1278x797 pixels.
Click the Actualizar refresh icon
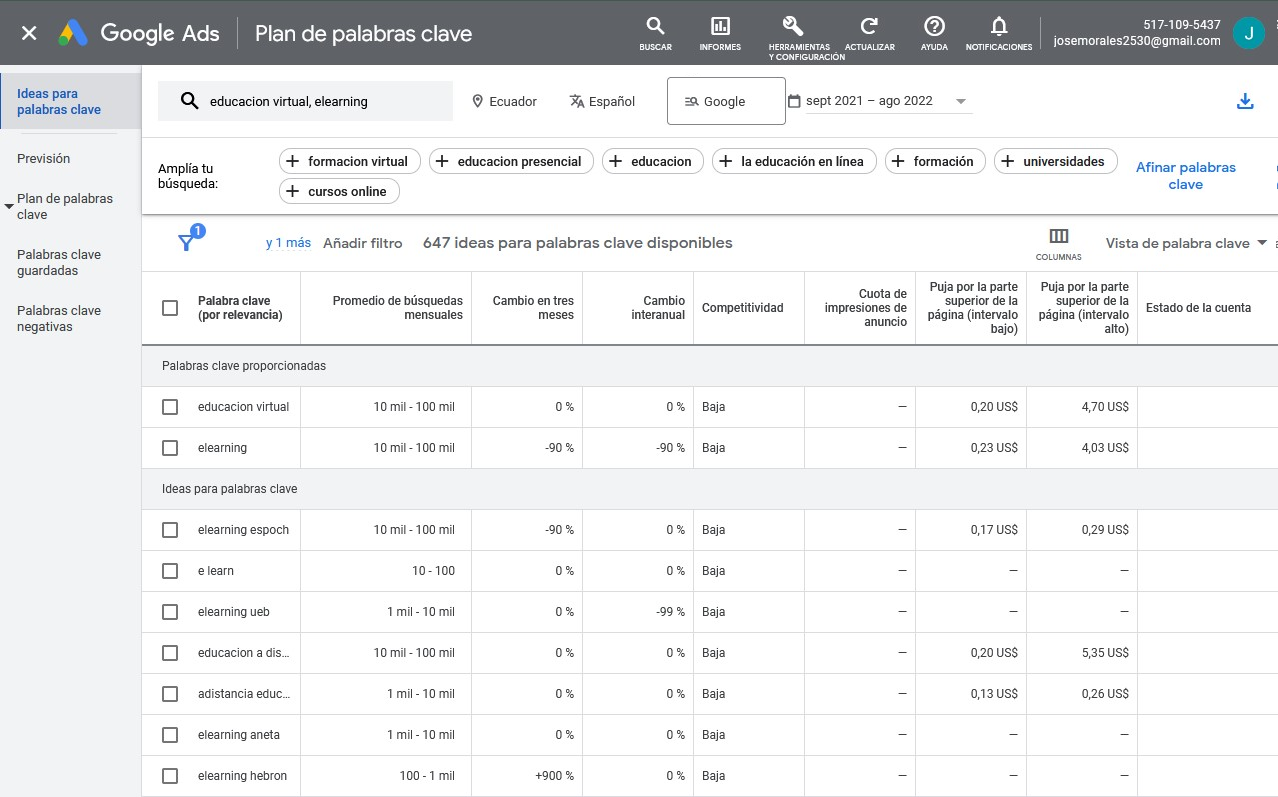(869, 27)
